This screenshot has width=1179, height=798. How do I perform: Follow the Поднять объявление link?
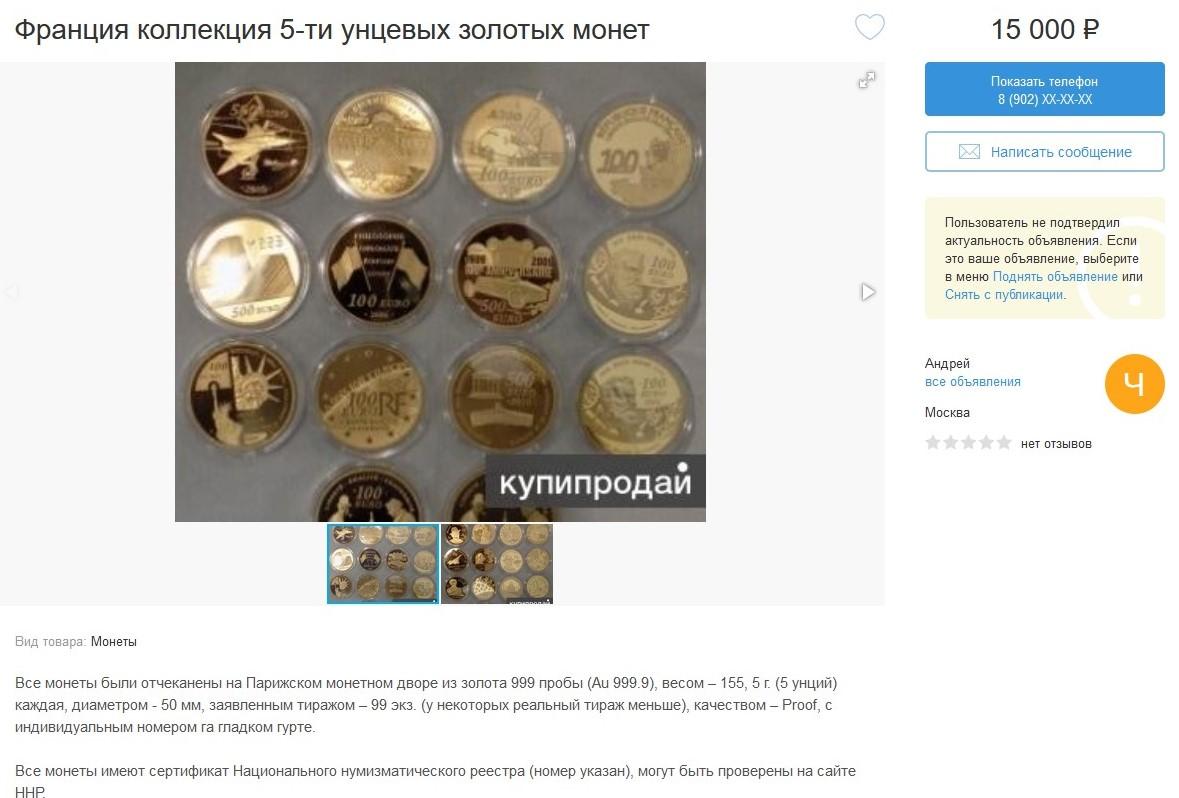pos(1055,276)
